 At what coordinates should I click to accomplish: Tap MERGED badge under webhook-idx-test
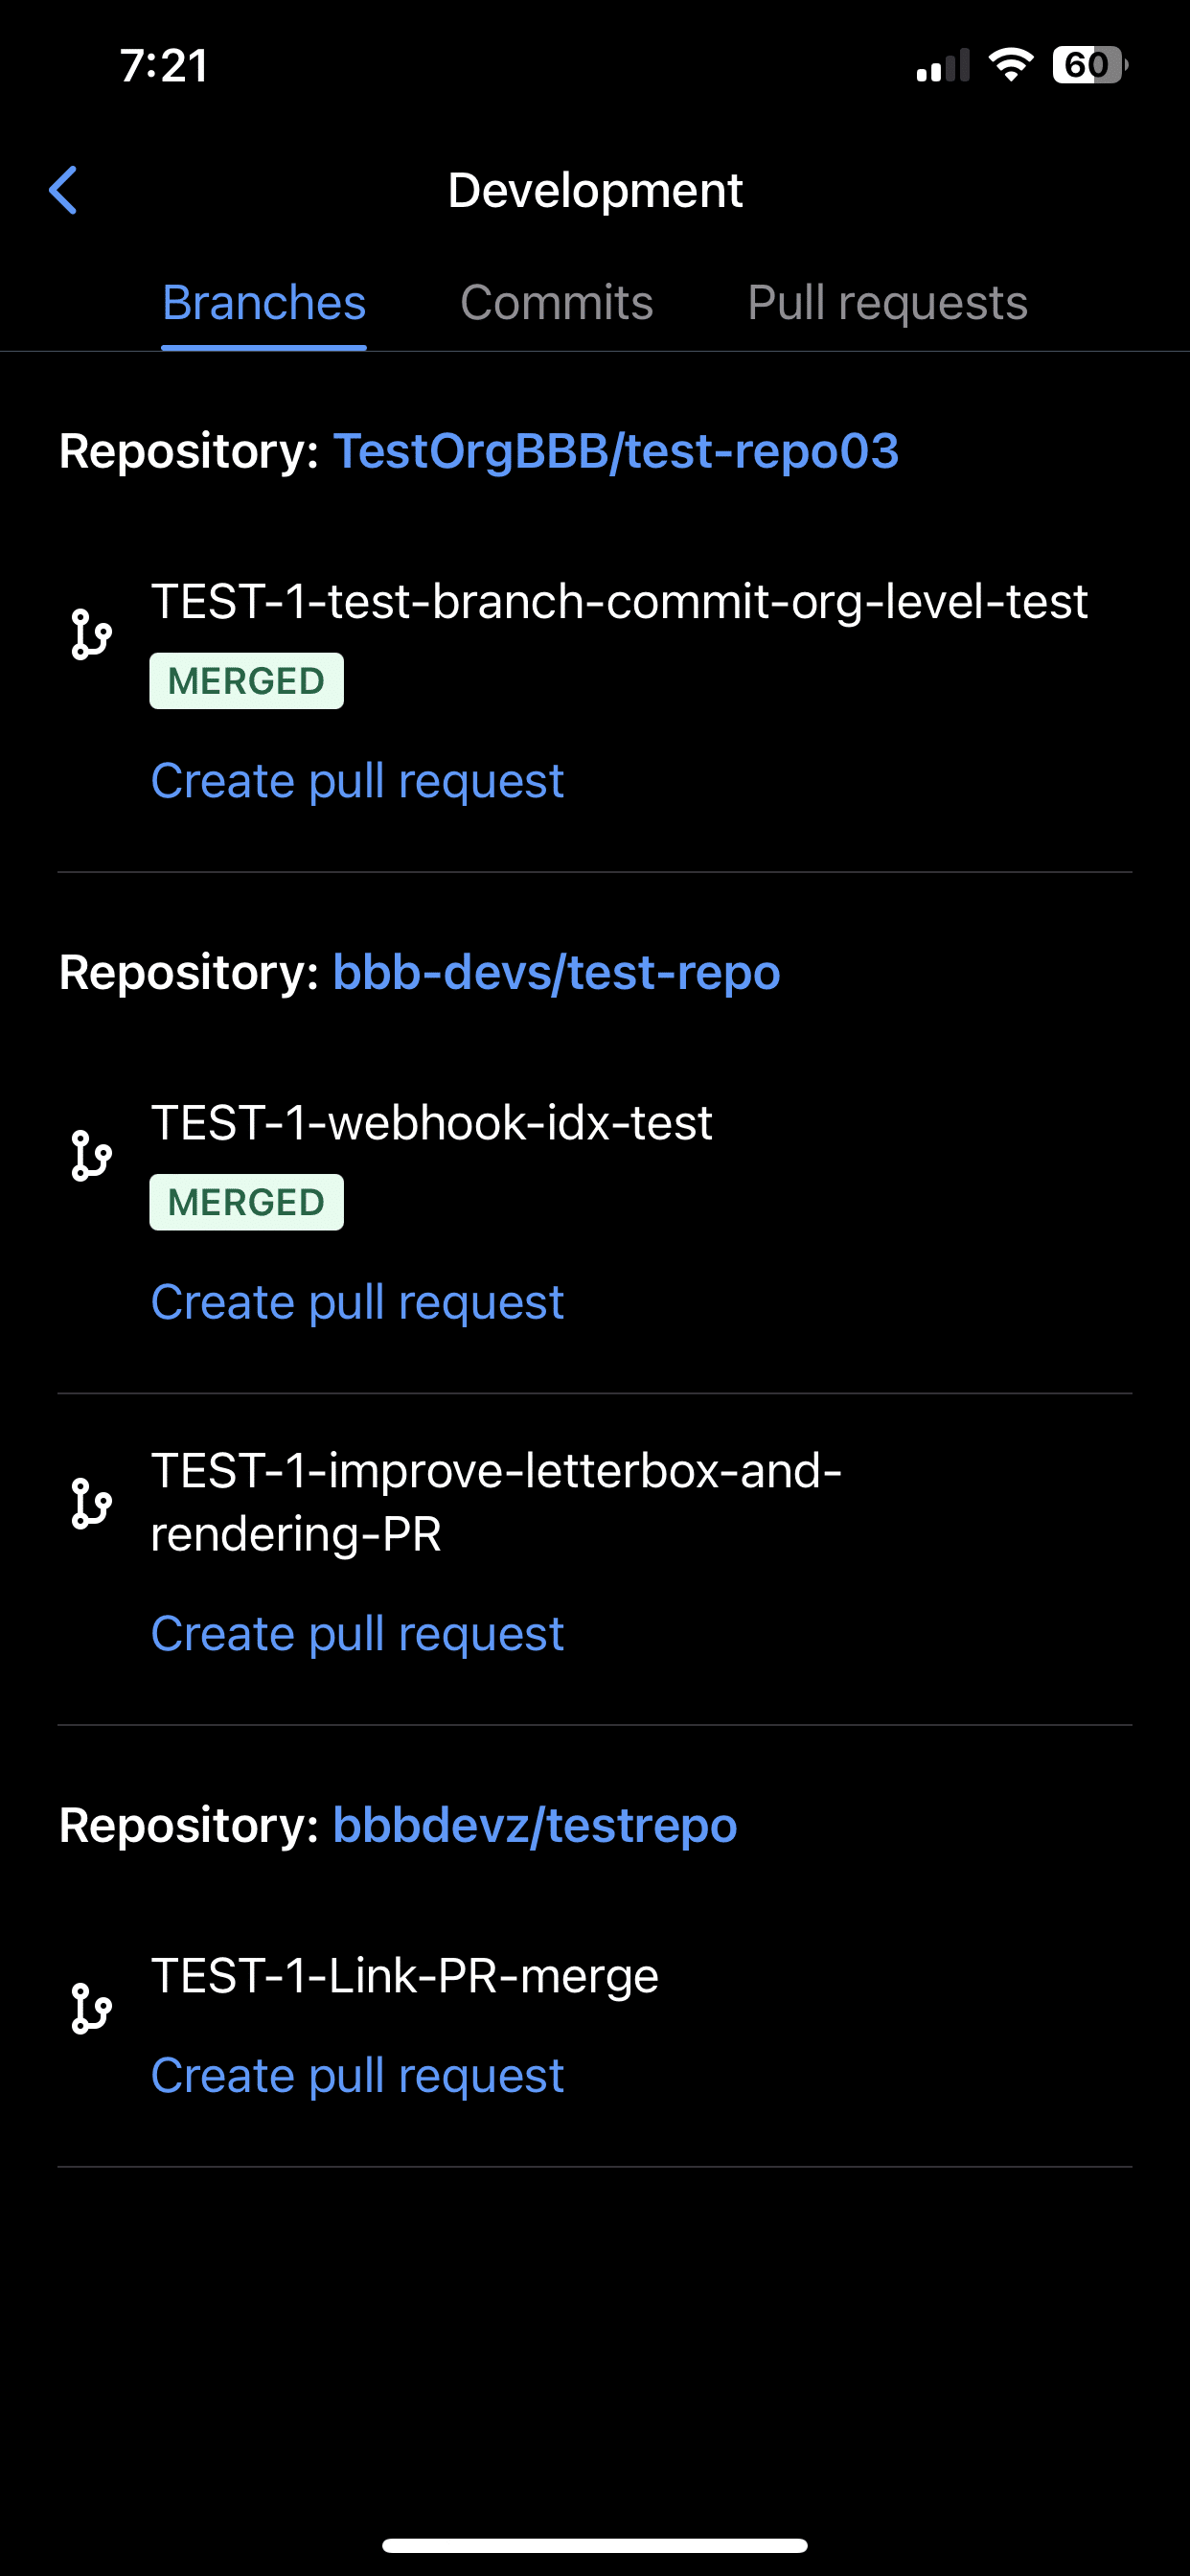(x=247, y=1202)
